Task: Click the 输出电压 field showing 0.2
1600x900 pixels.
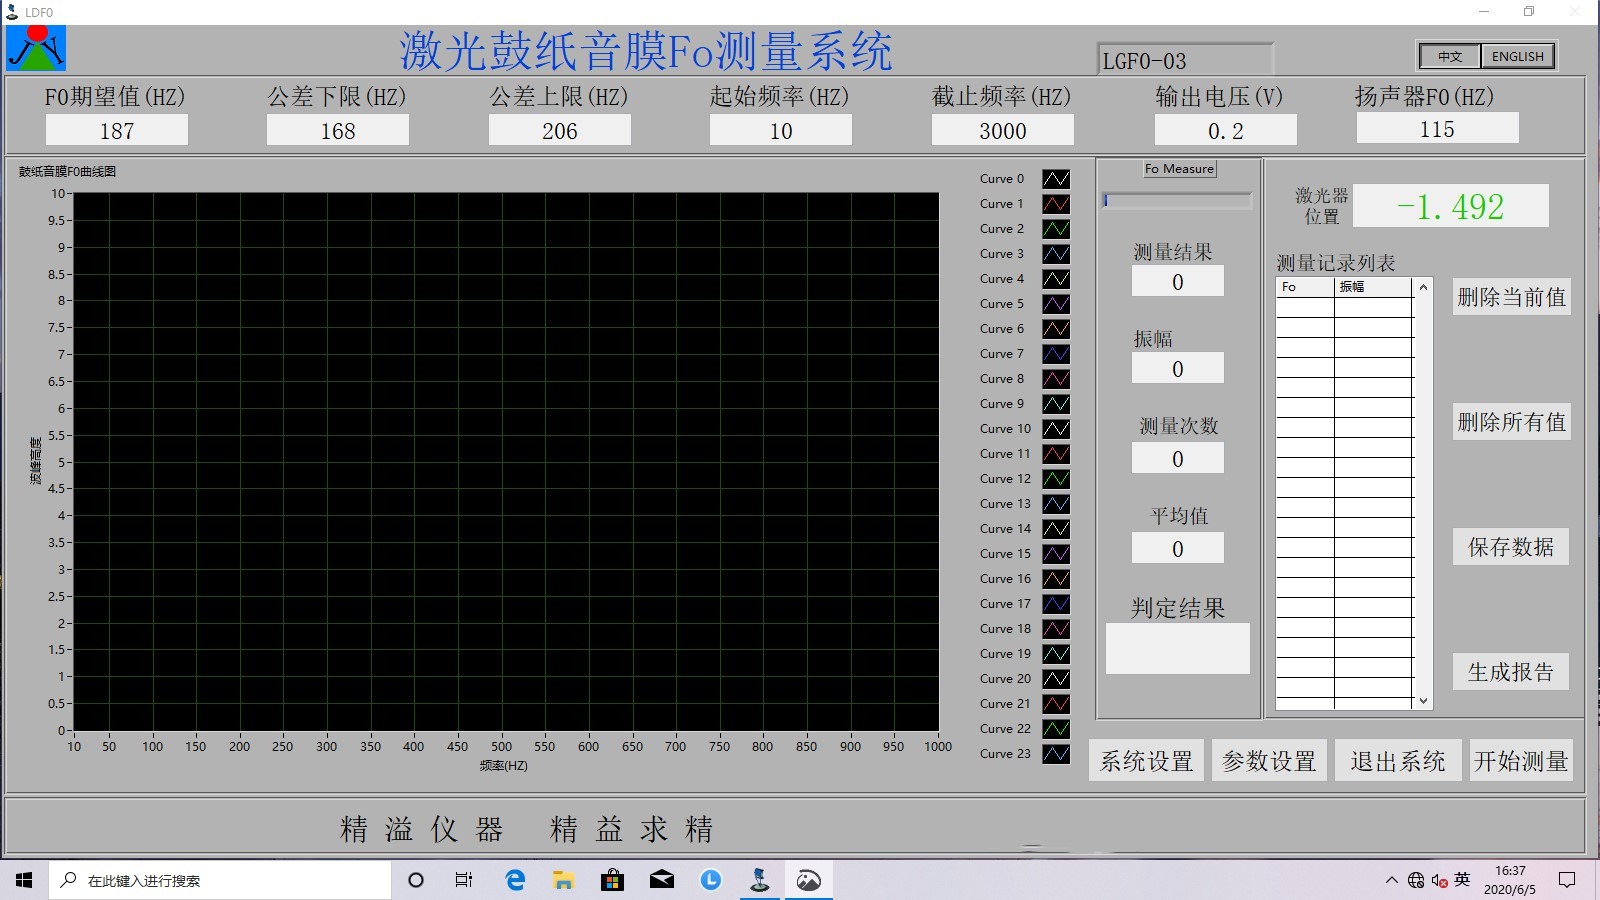Action: [x=1226, y=131]
